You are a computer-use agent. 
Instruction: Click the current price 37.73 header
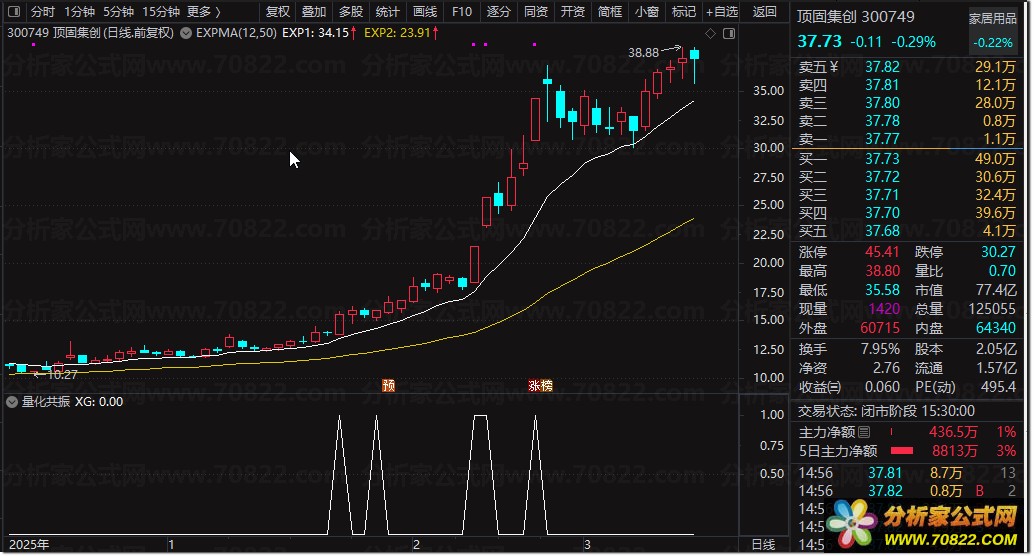pyautogui.click(x=820, y=42)
